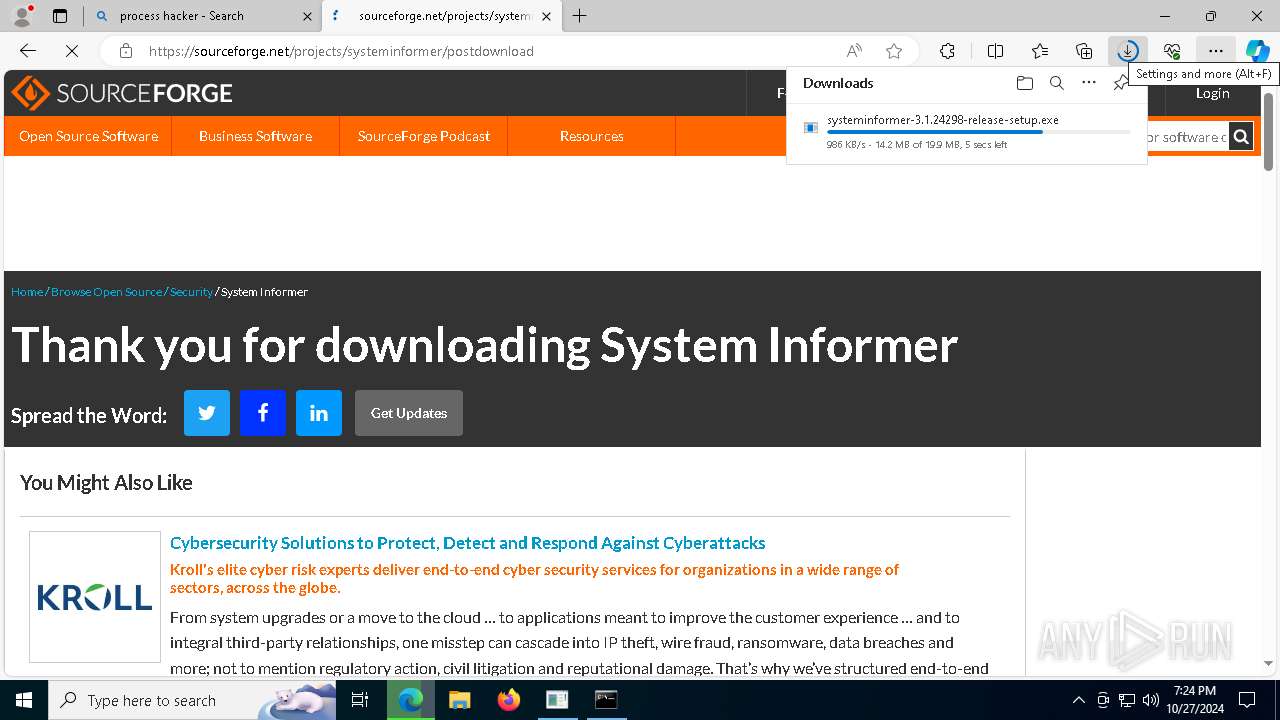Open the Extensions puzzle icon
1280x720 pixels.
click(947, 51)
